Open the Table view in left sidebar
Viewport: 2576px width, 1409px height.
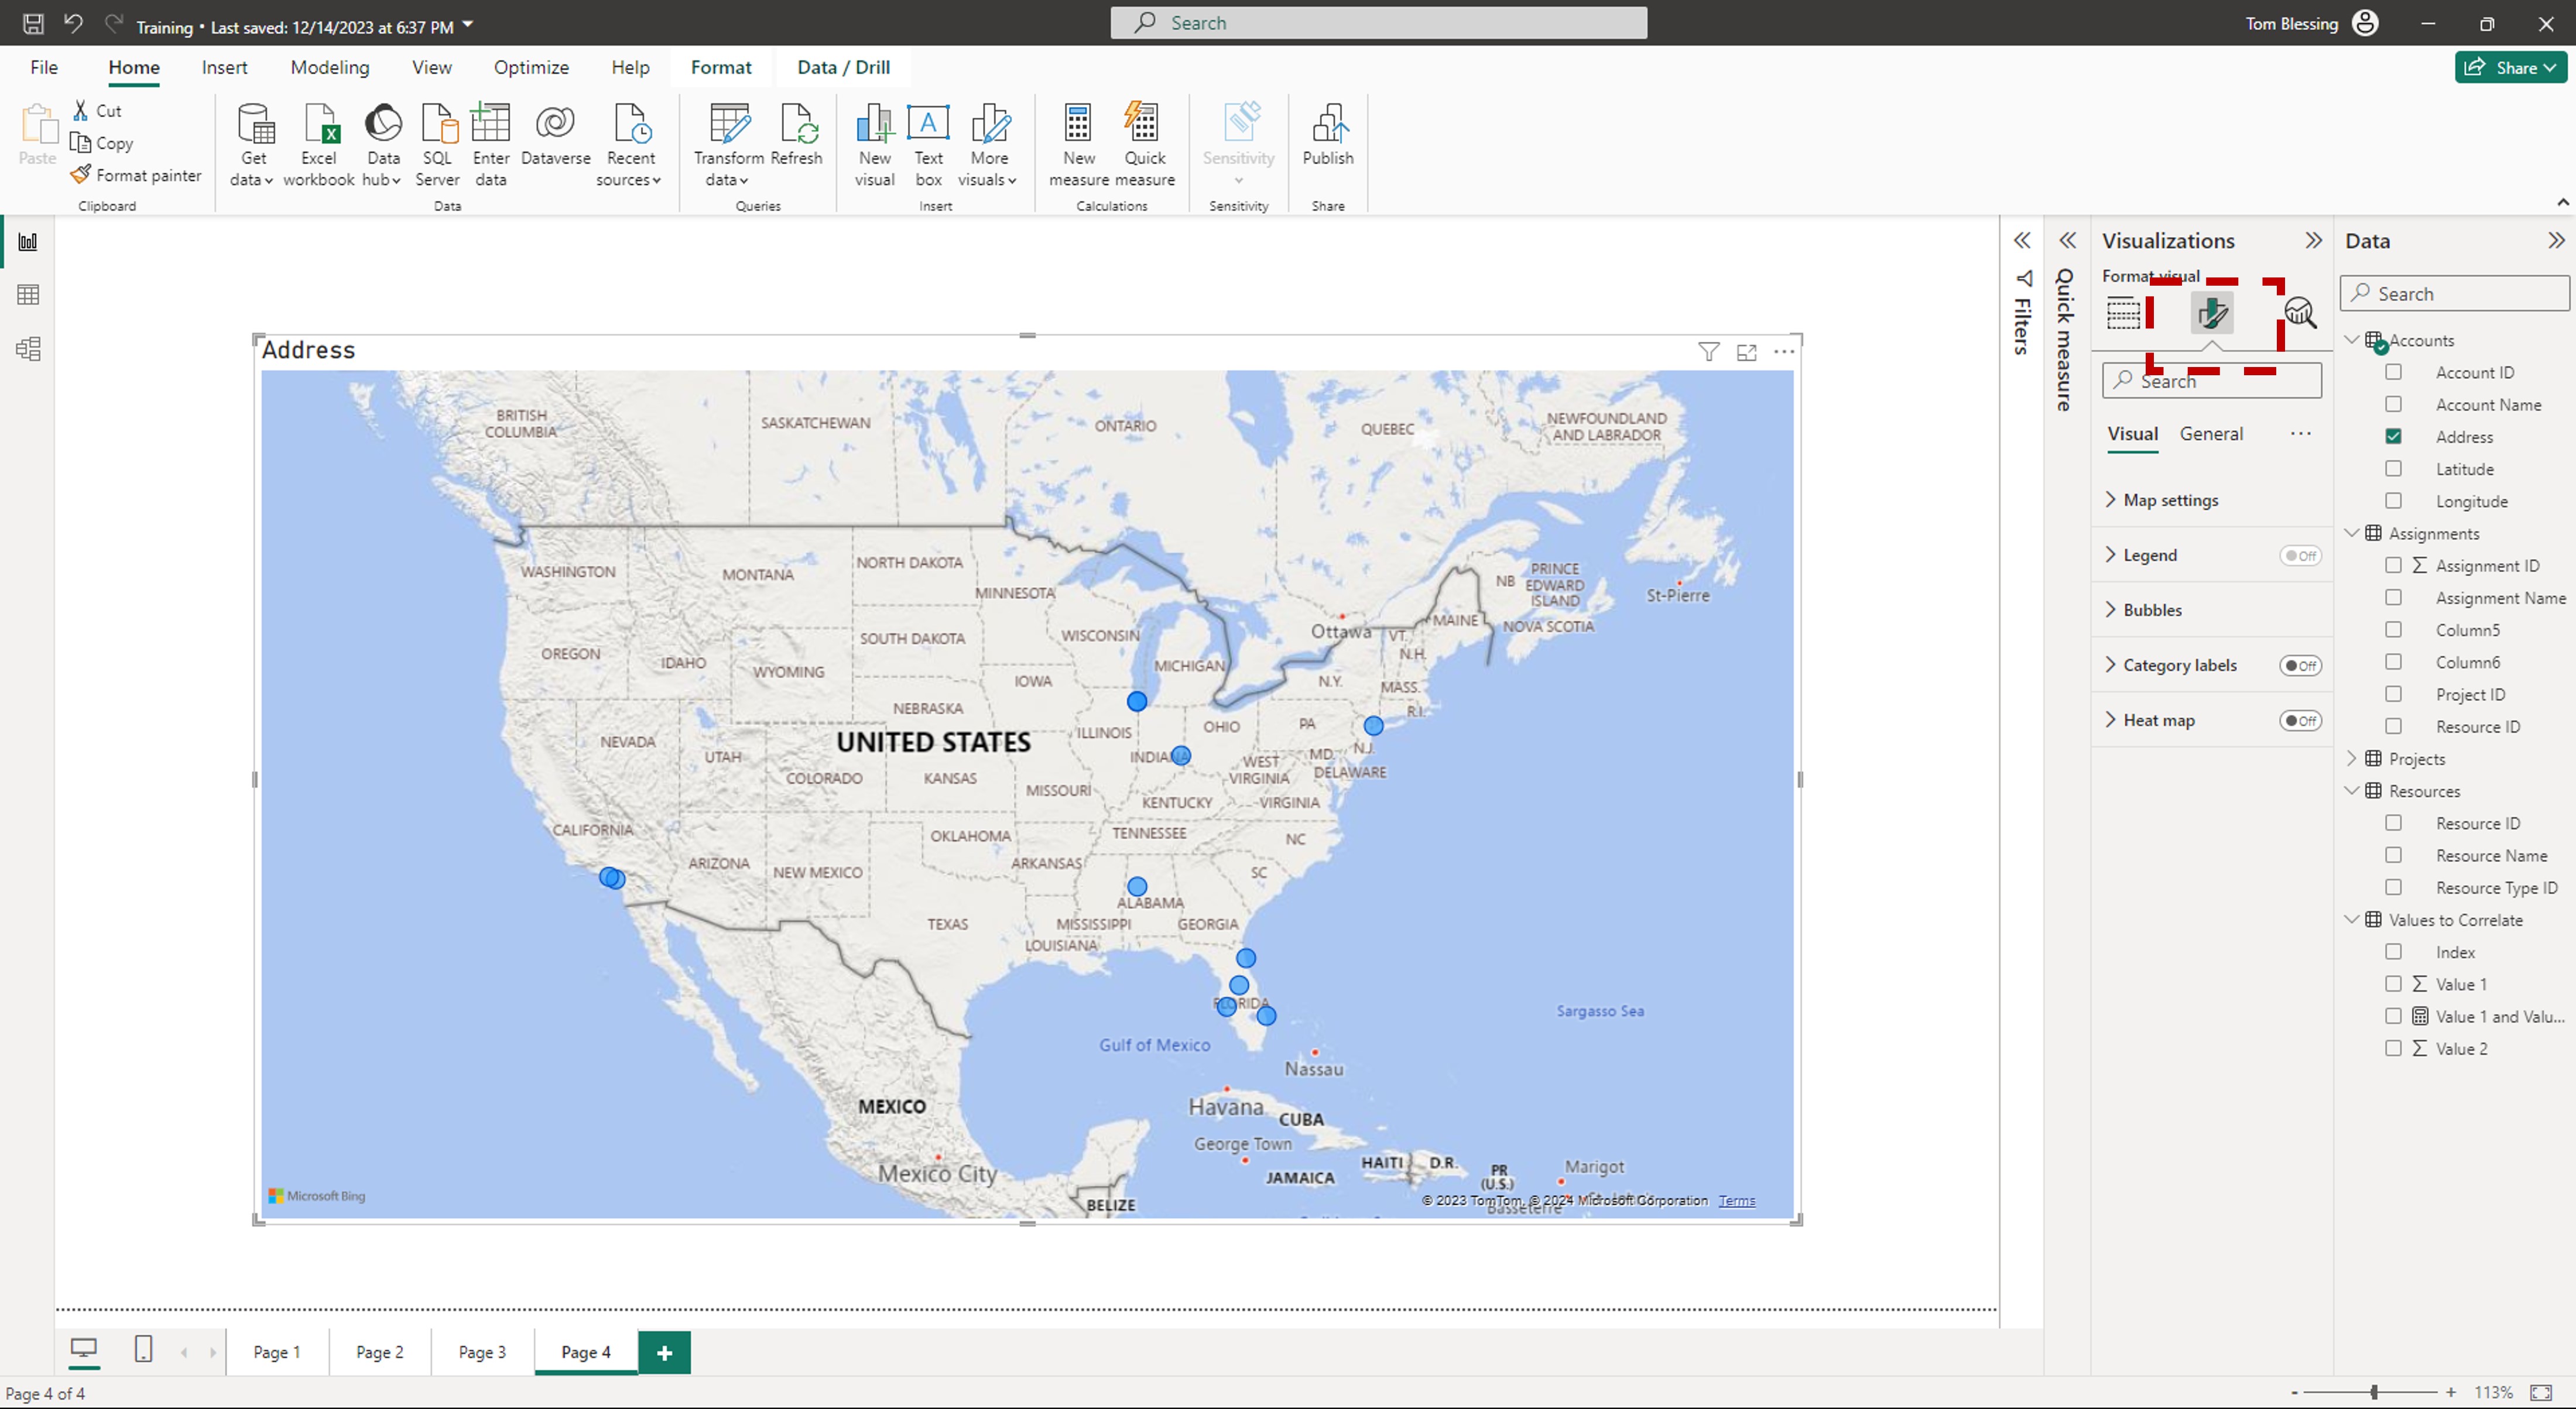(28, 295)
